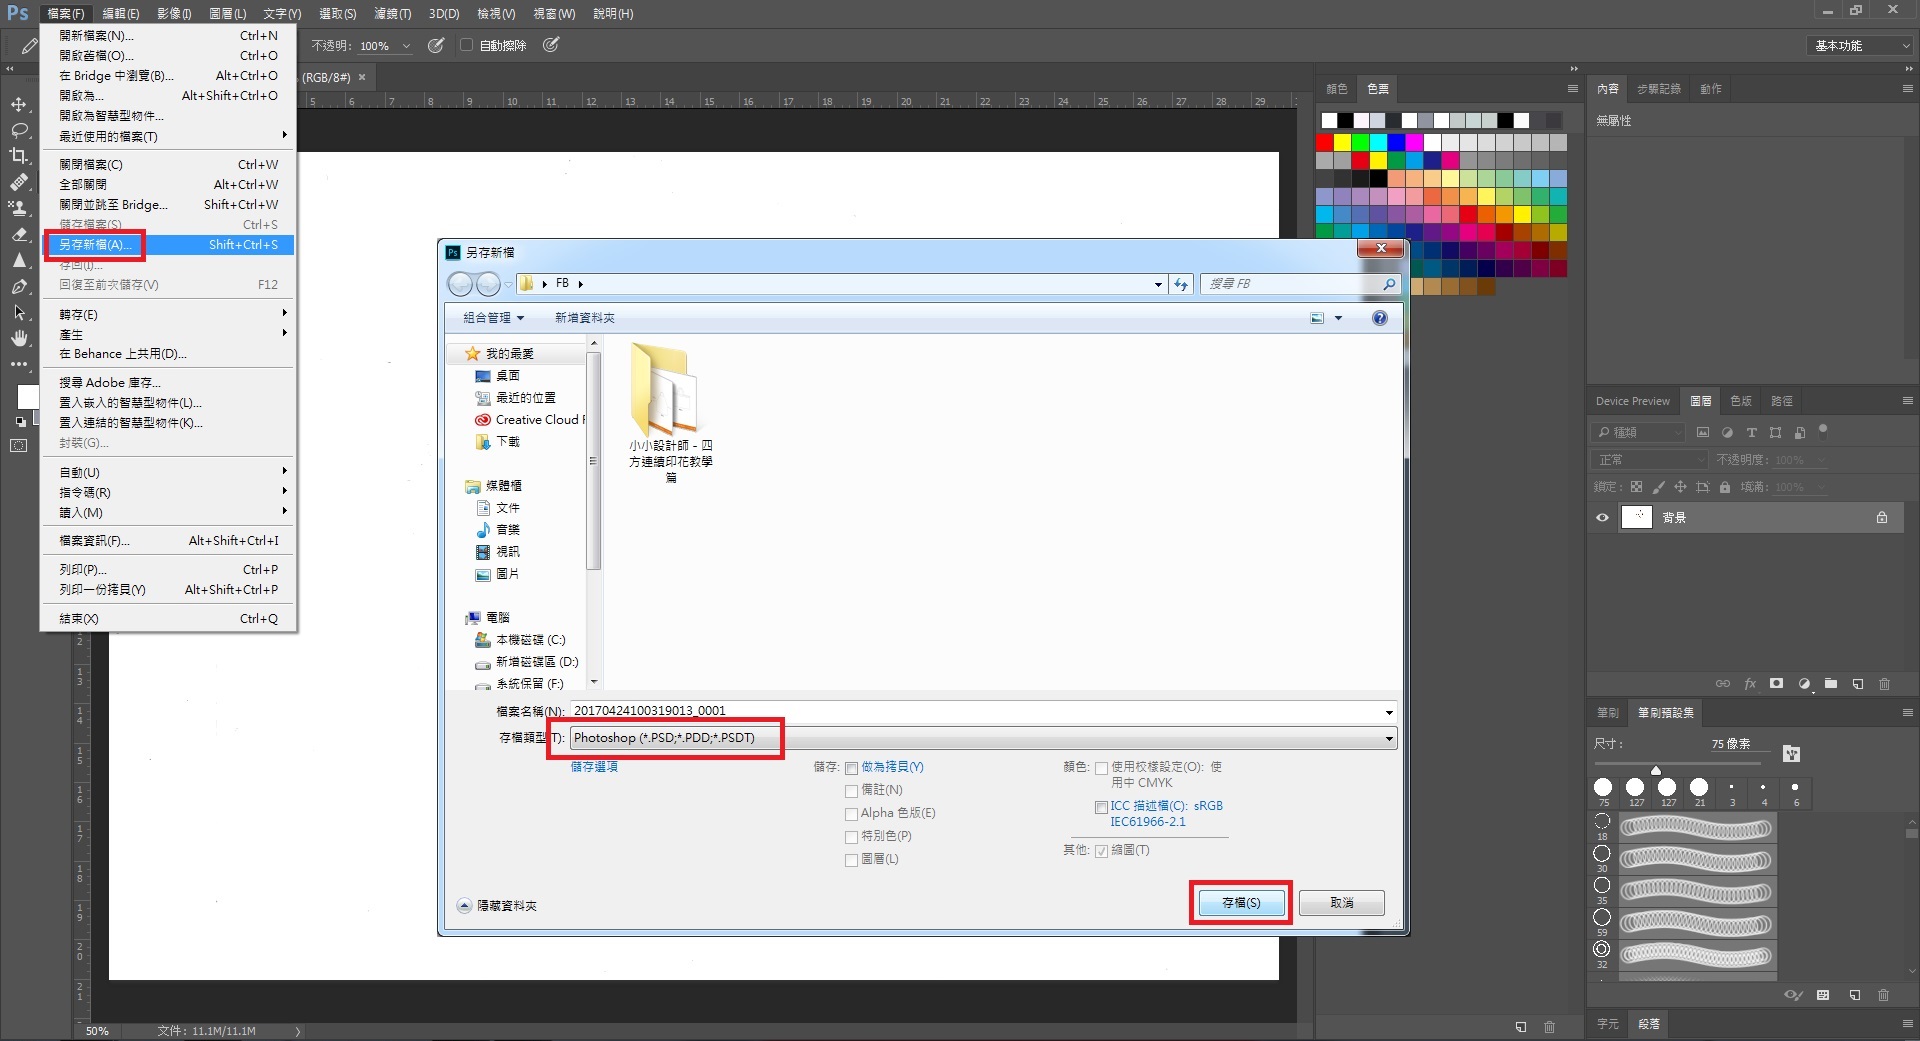Image resolution: width=1920 pixels, height=1041 pixels.
Task: Toggle the ICC 描述檔 sRGB checkbox
Action: click(x=1101, y=807)
